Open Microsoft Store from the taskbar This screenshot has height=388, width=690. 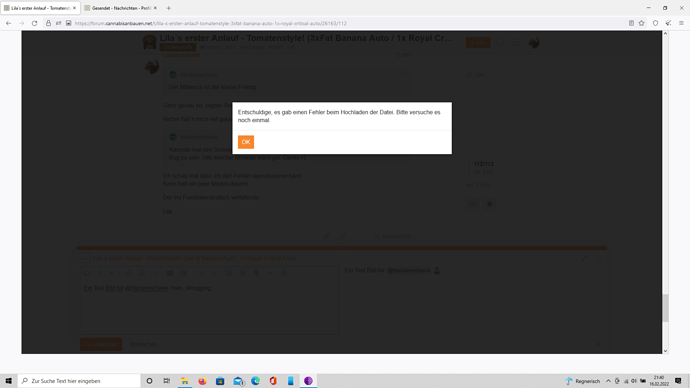point(220,381)
